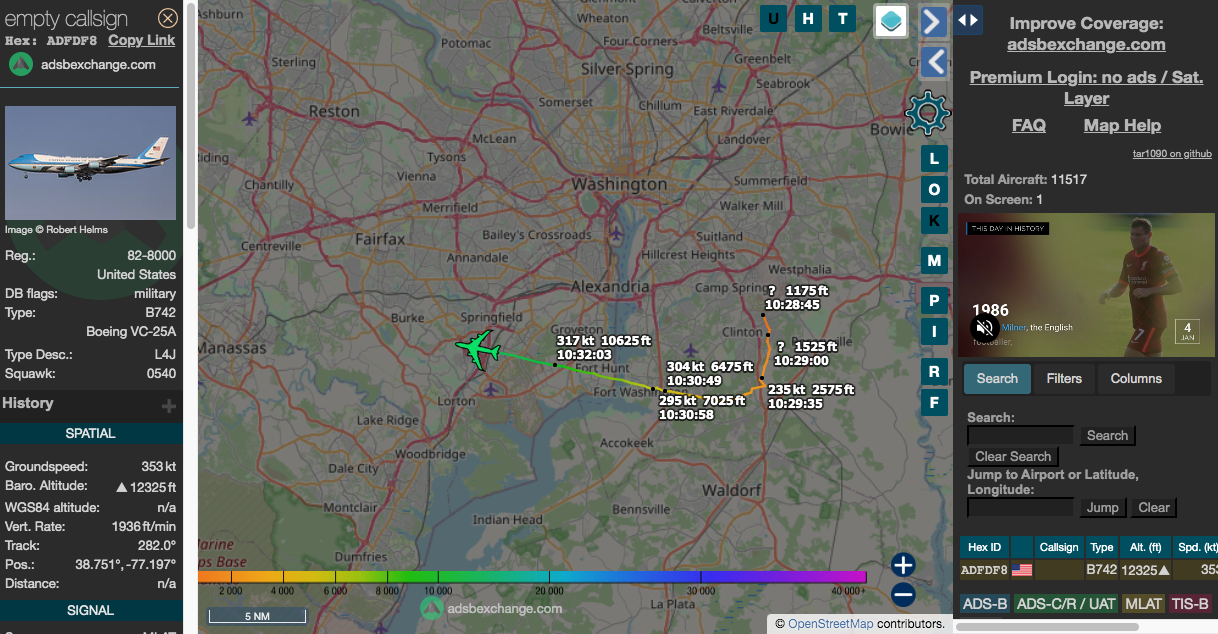Click the adsbexchange.com logo on the map

(x=491, y=608)
